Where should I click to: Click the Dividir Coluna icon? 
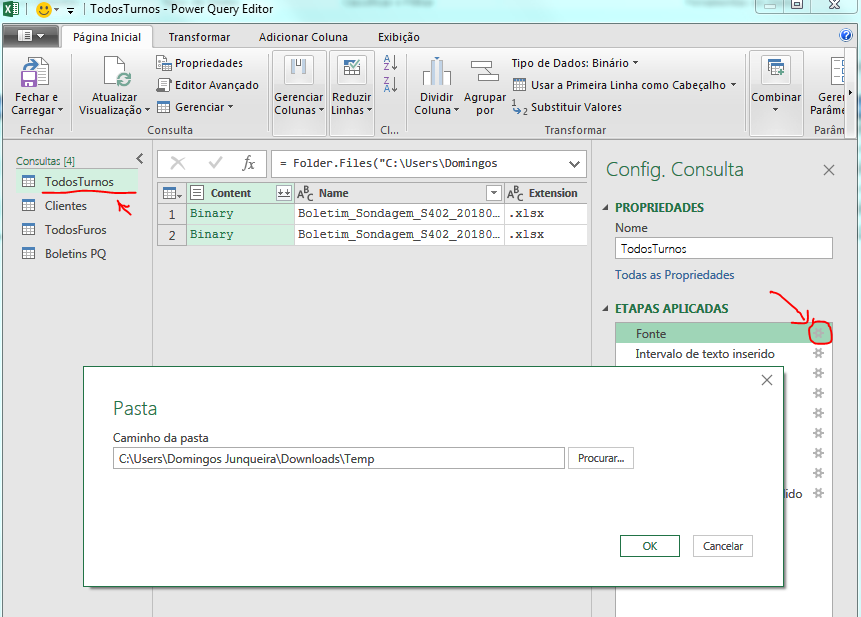pyautogui.click(x=437, y=71)
